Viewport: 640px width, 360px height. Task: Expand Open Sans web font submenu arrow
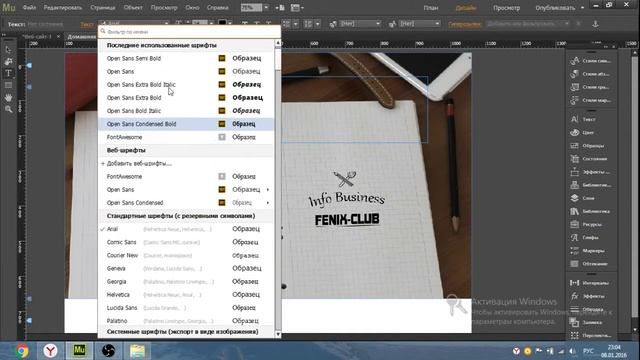pos(268,190)
